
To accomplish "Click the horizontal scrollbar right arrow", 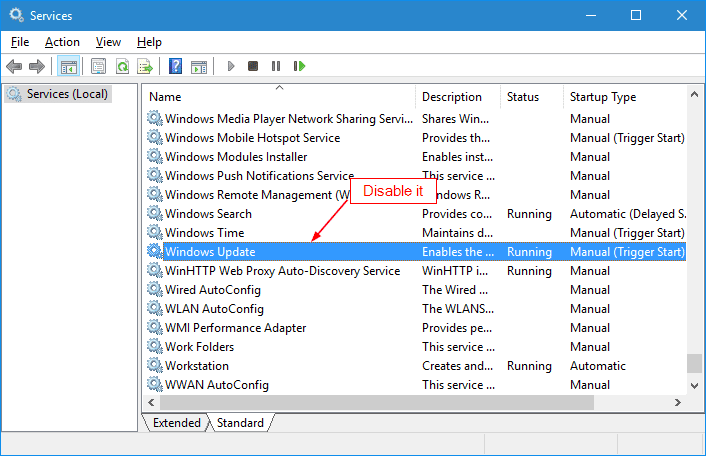I will [678, 402].
